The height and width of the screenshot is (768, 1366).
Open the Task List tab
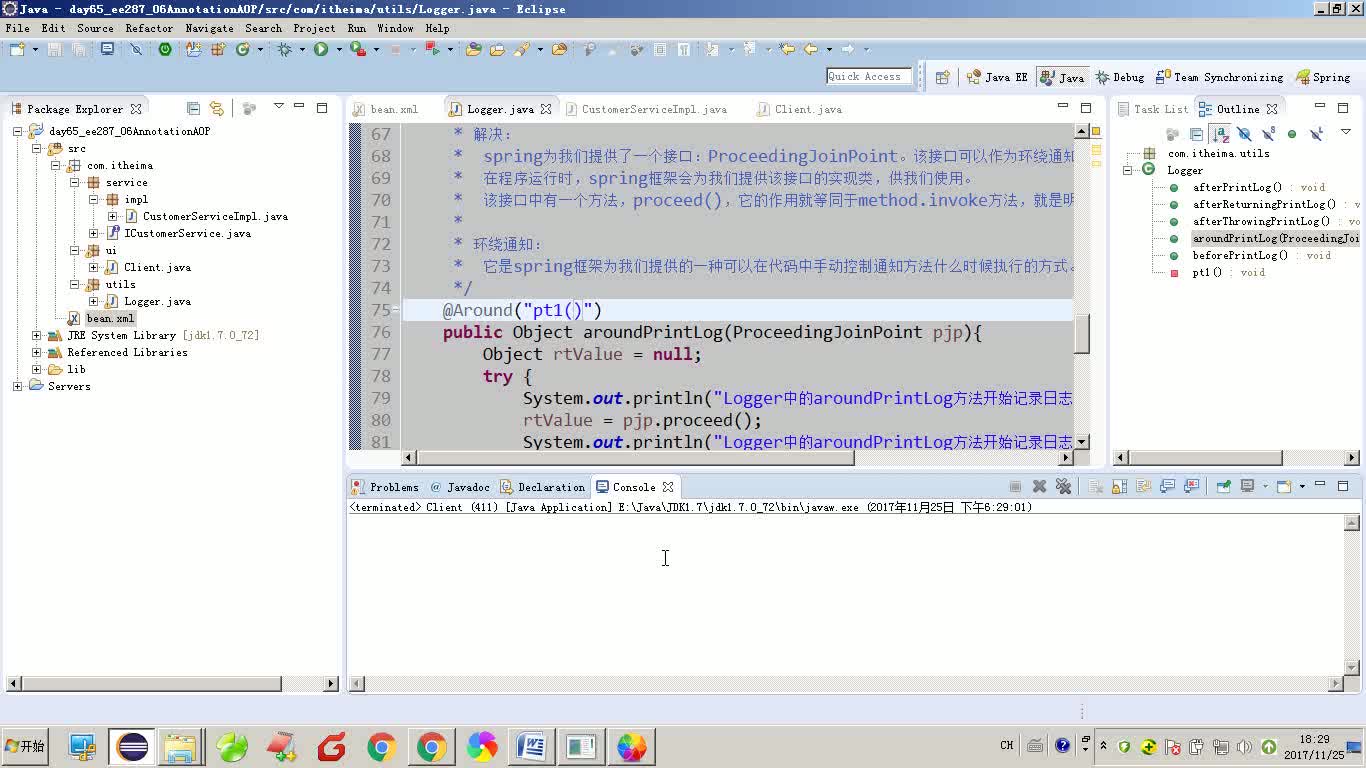(x=1152, y=109)
